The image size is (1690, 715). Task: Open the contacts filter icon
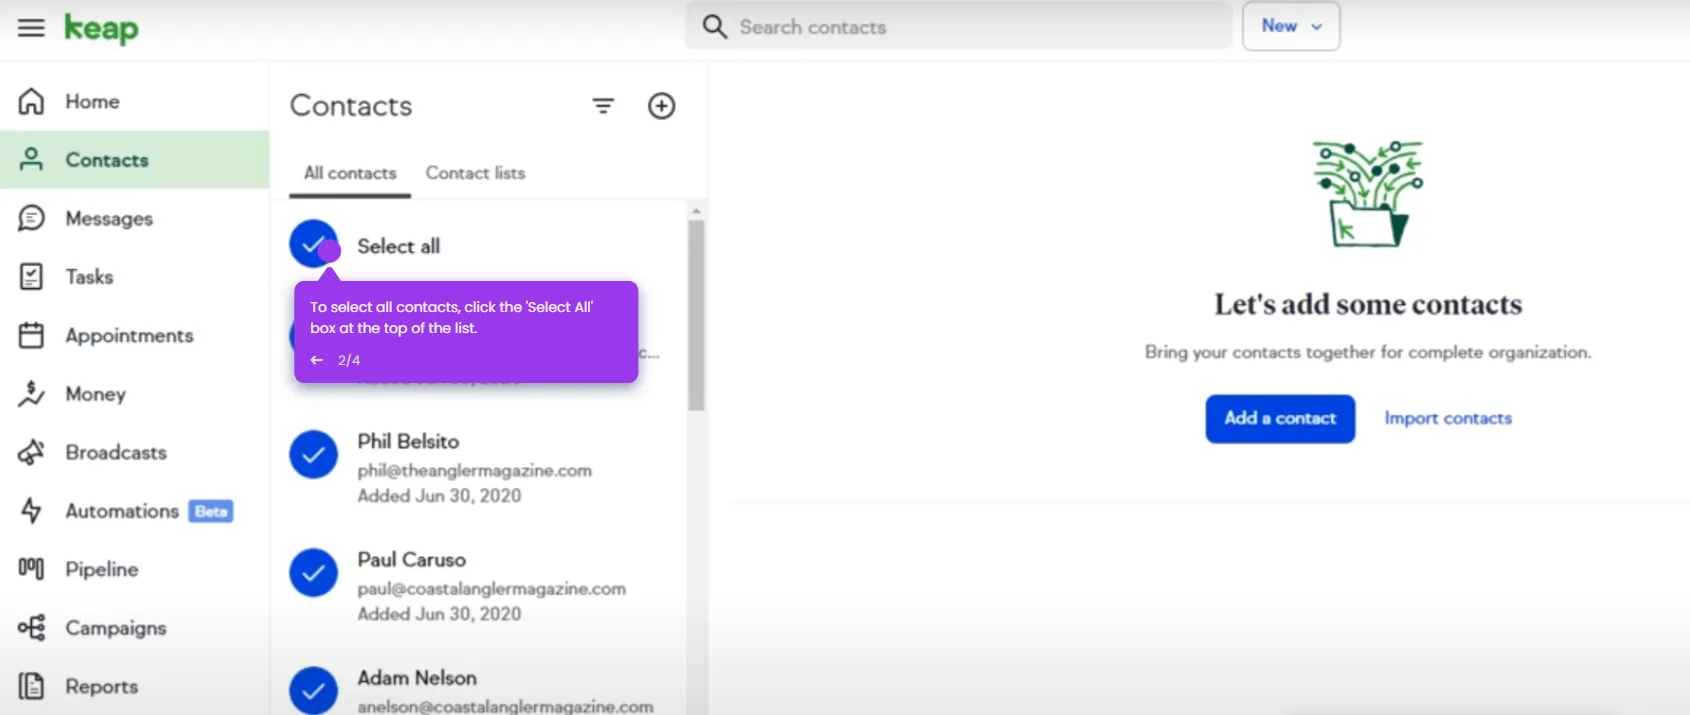click(x=603, y=106)
